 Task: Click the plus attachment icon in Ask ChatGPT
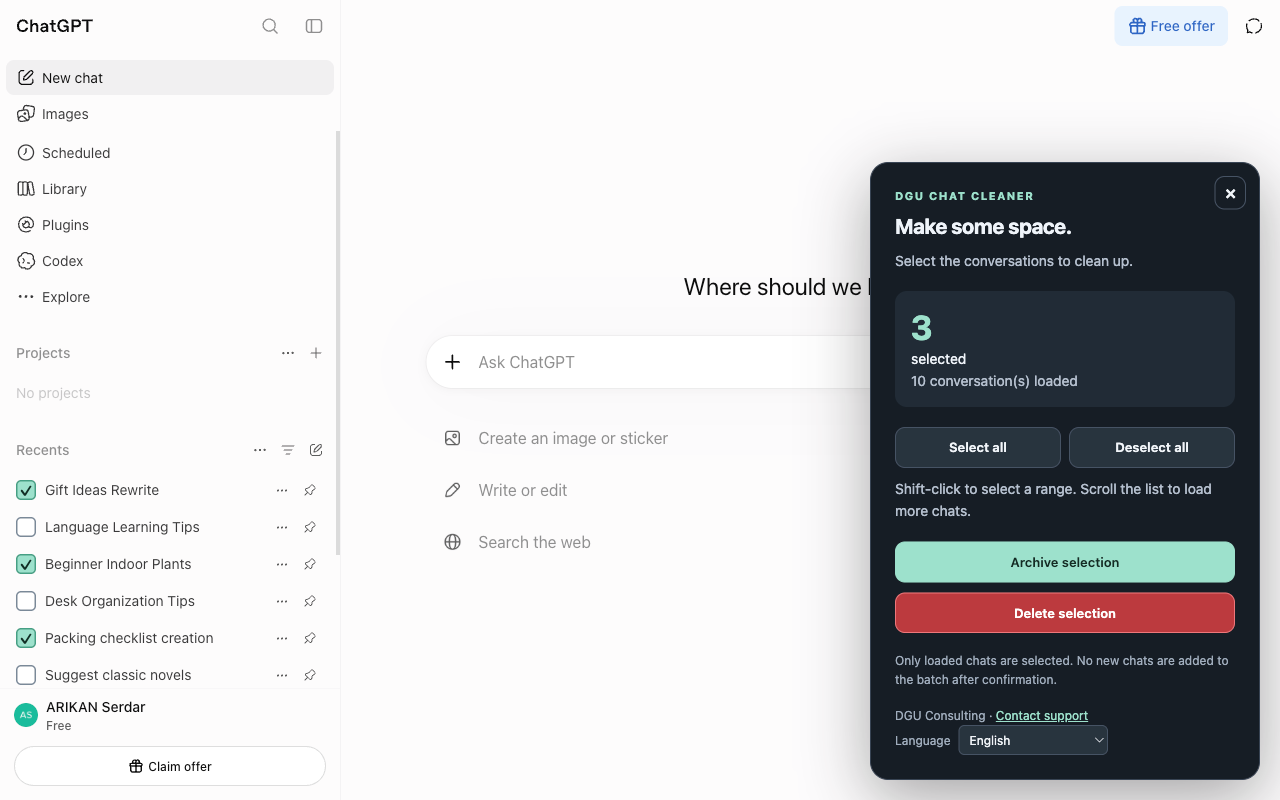[453, 362]
